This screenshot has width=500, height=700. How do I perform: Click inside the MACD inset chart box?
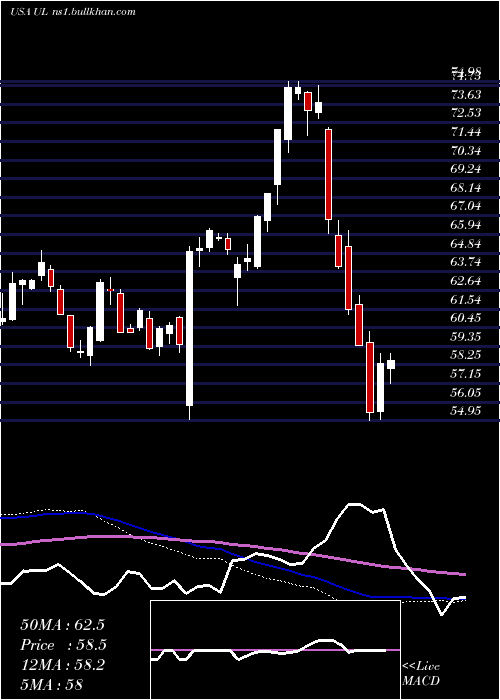tap(275, 650)
